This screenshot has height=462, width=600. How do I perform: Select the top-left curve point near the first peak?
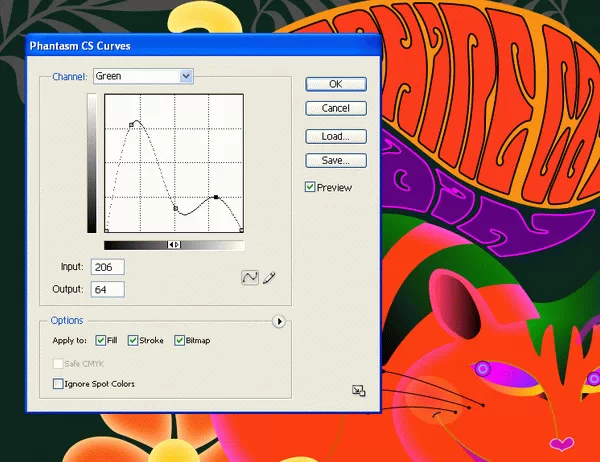point(132,125)
